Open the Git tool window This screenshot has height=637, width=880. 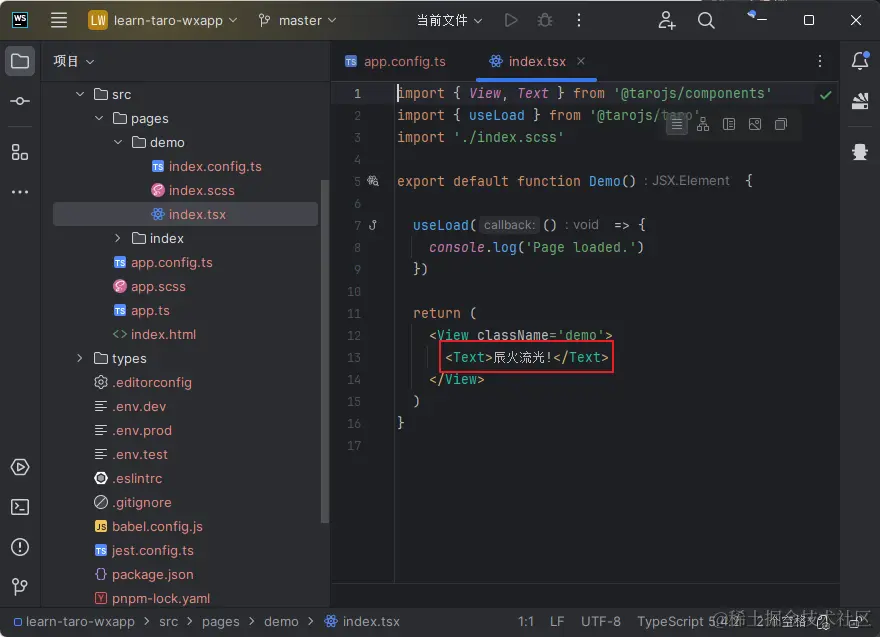point(20,586)
